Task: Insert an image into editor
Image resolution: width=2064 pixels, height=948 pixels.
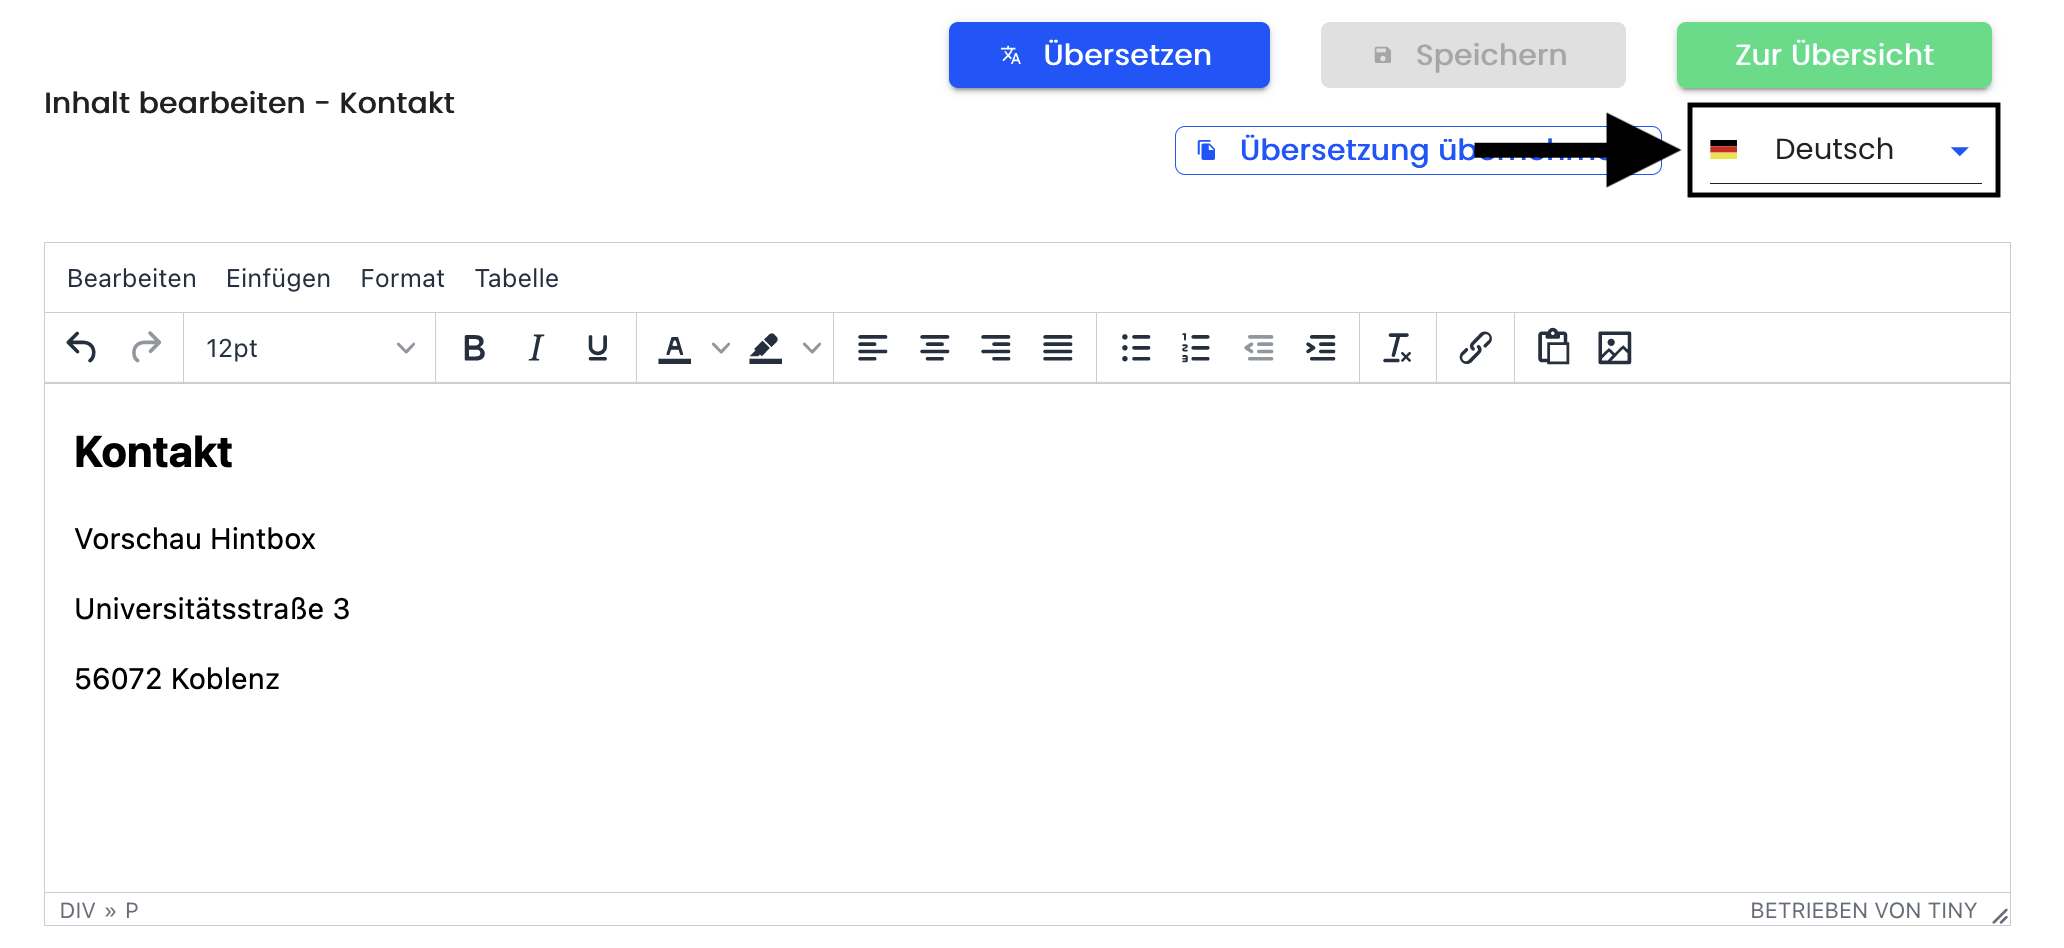Action: 1615,348
